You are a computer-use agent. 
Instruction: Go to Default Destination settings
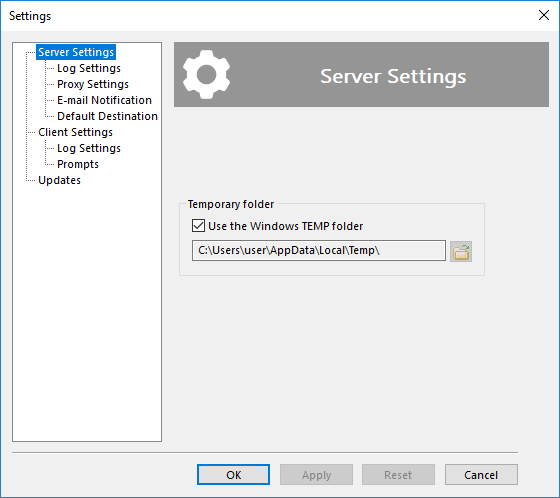tap(107, 116)
